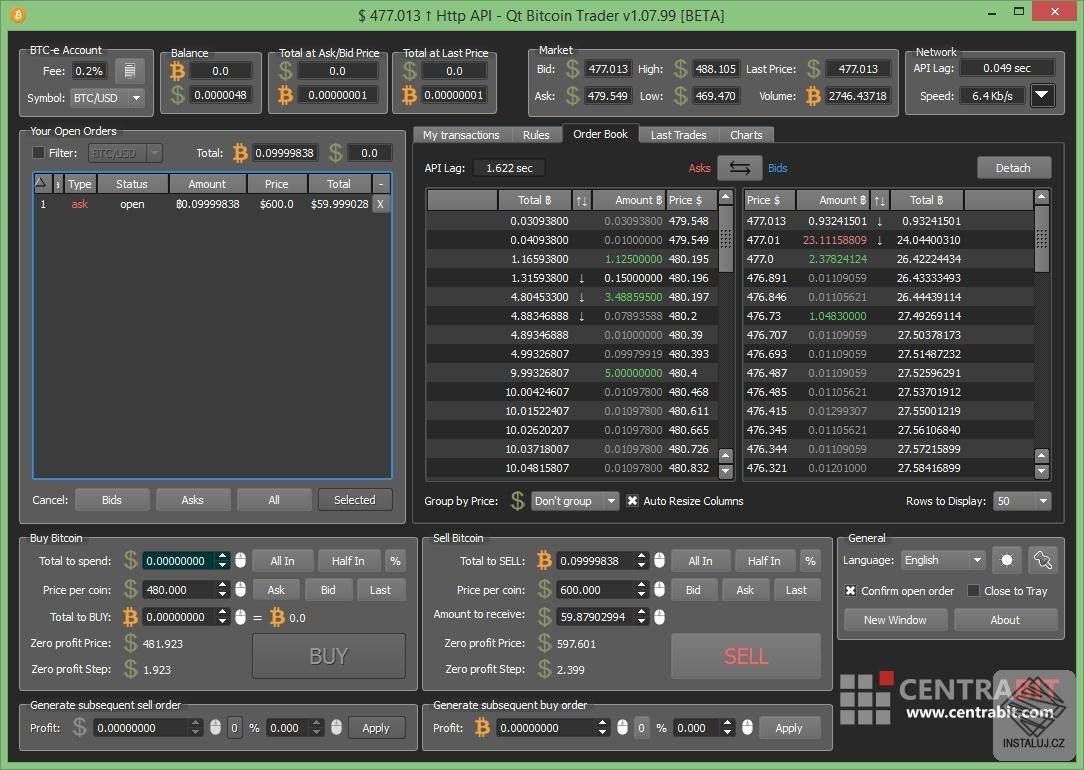Uncheck the Confirm open order checkbox
Screen dimensions: 1084x770
point(849,590)
